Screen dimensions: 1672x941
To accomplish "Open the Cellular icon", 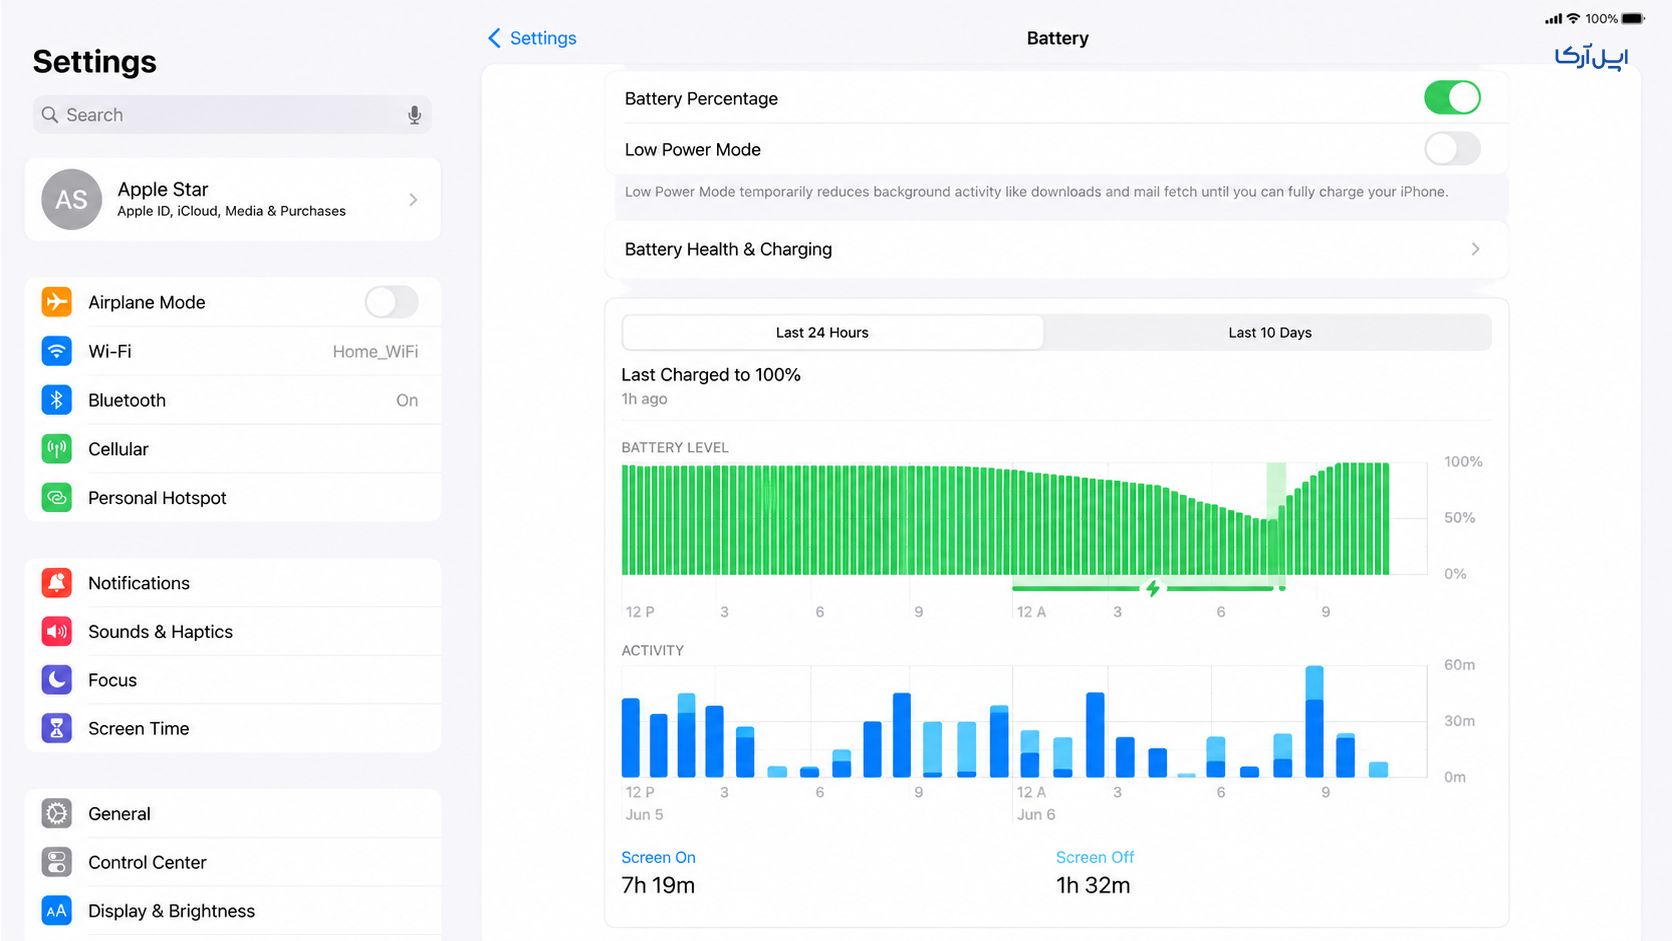I will (x=57, y=449).
